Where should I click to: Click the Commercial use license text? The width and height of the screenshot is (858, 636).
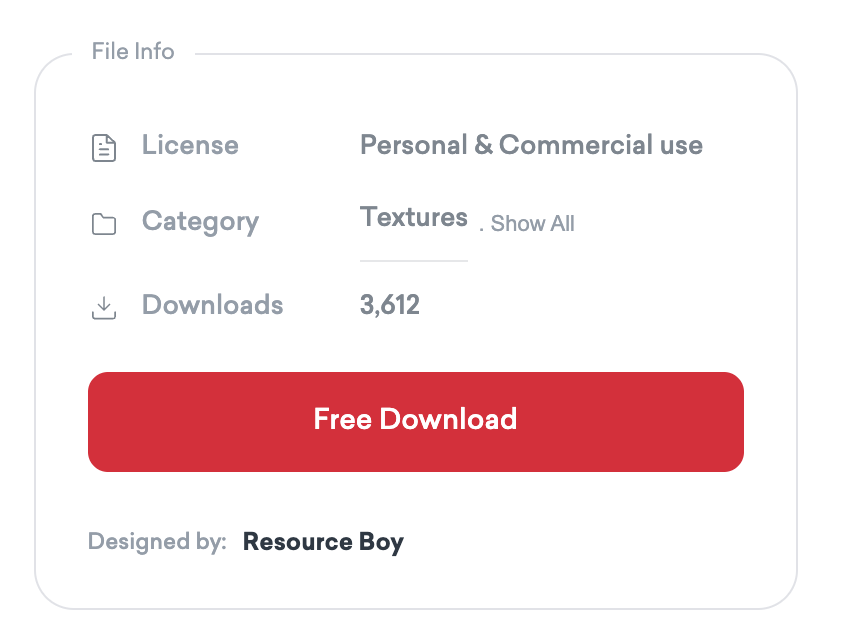[x=600, y=146]
